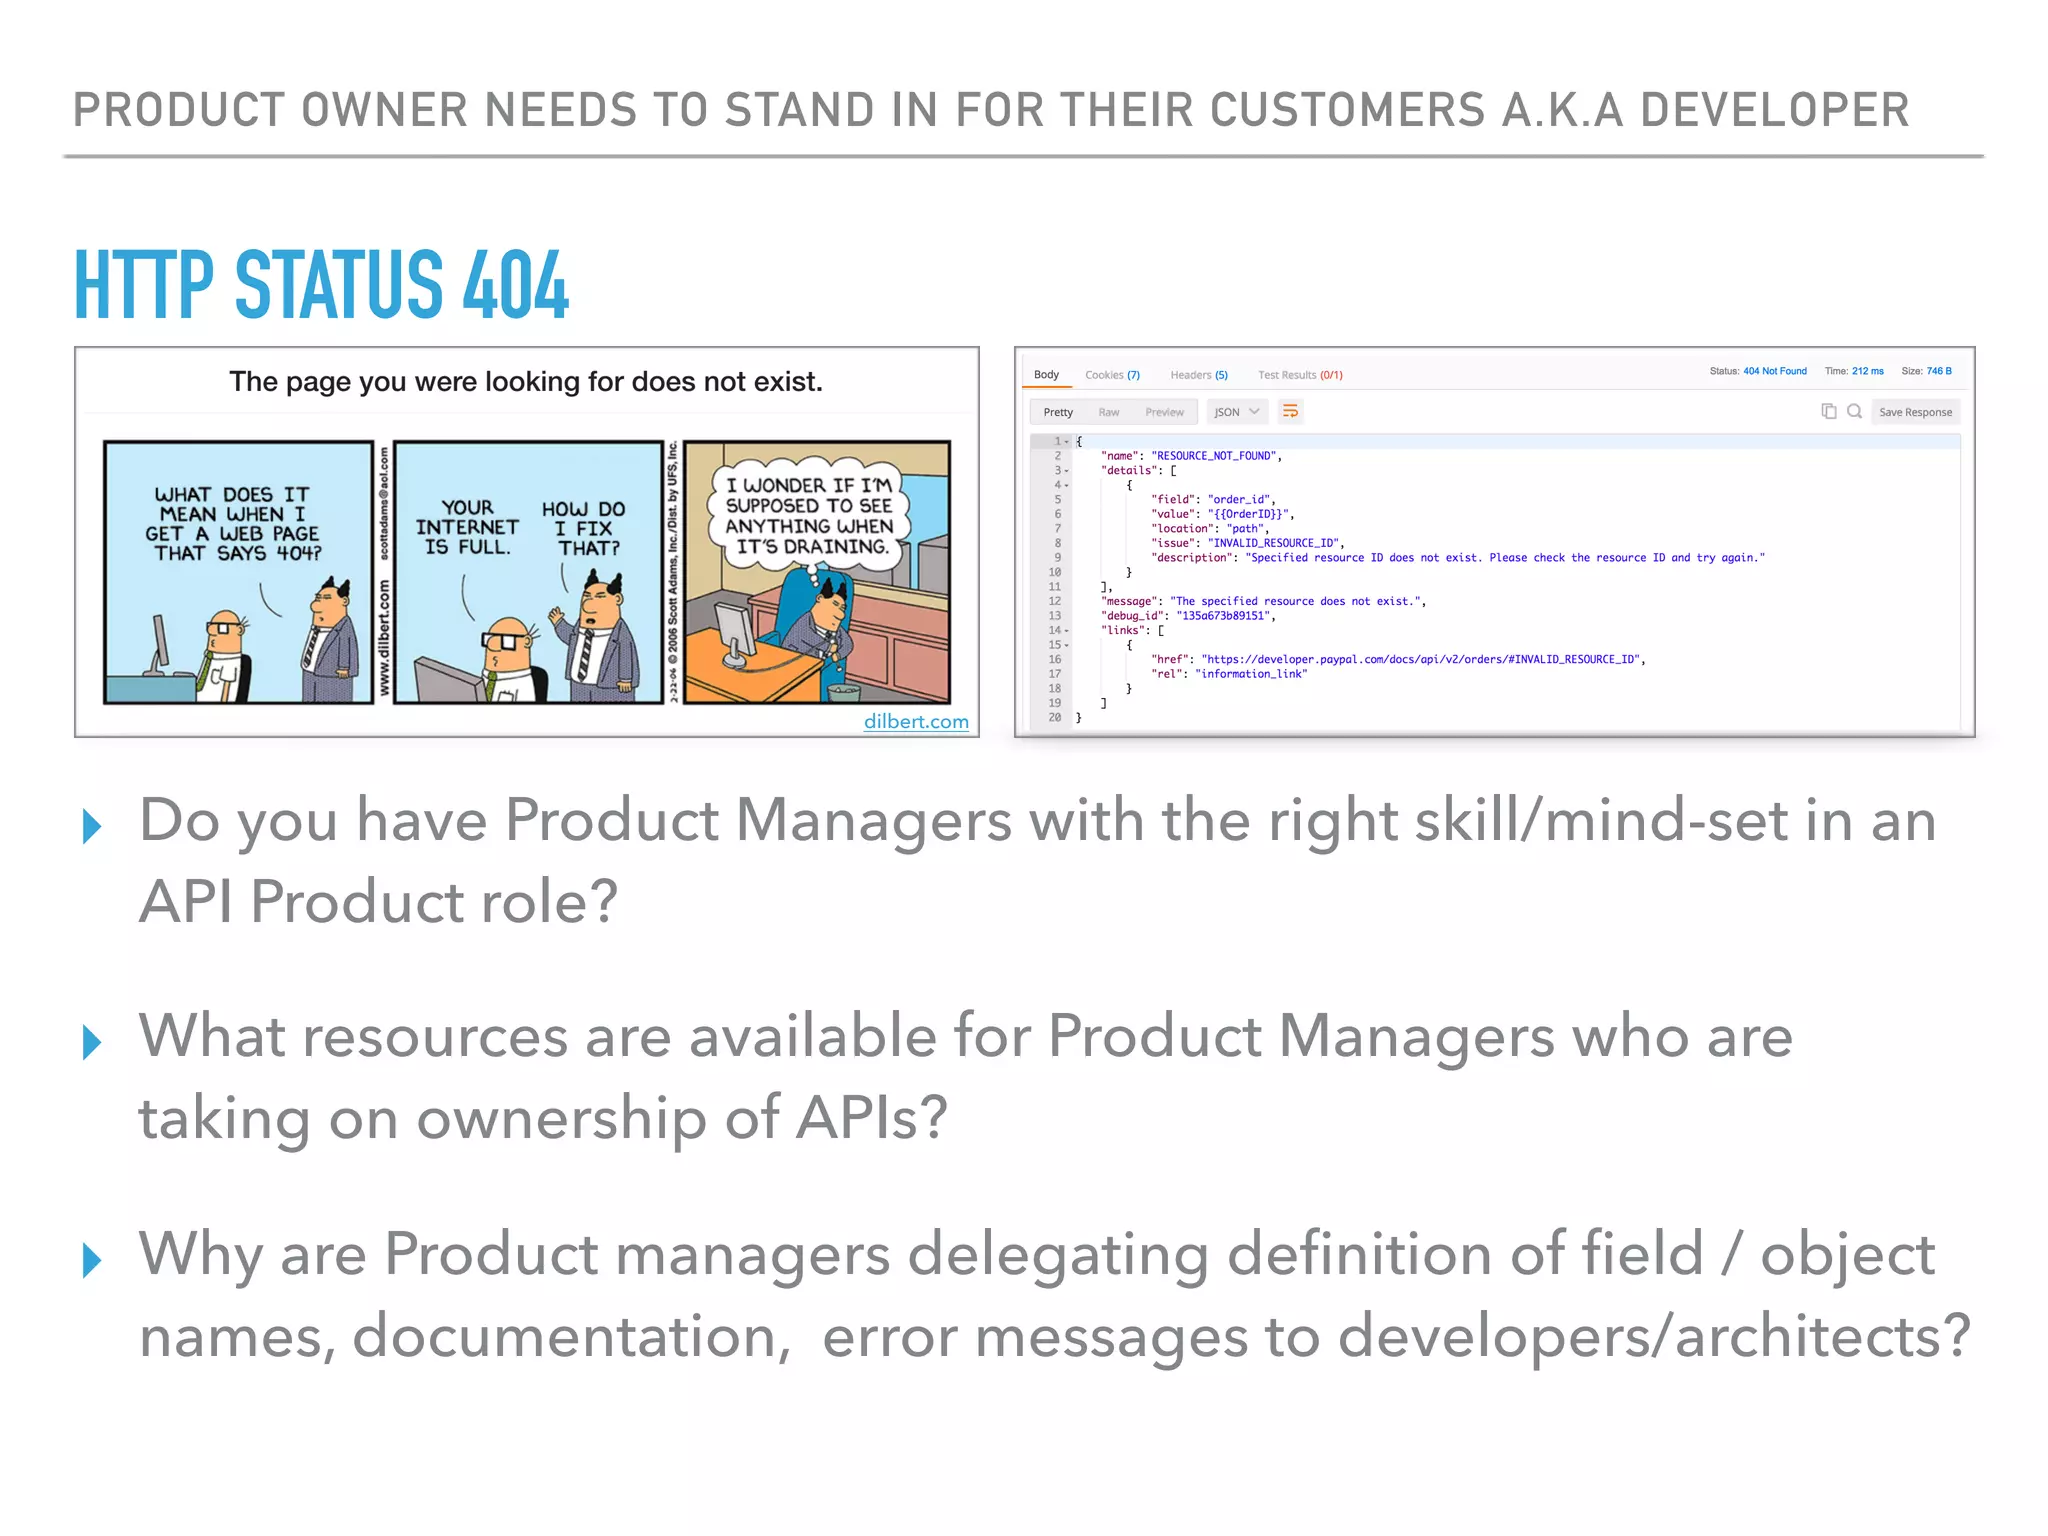Screen dimensions: 2048x1536
Task: Switch to the Raw view mode
Action: [1109, 412]
